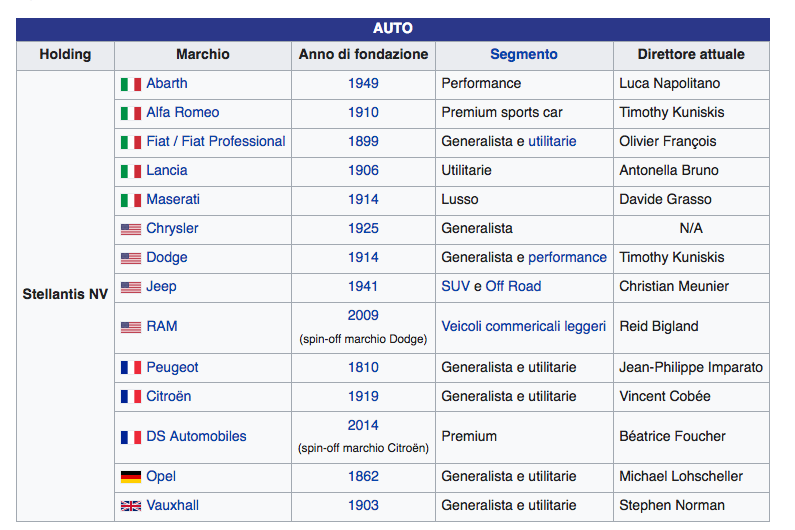This screenshot has width=795, height=530.
Task: Click the founding year 1899 link
Action: (363, 142)
